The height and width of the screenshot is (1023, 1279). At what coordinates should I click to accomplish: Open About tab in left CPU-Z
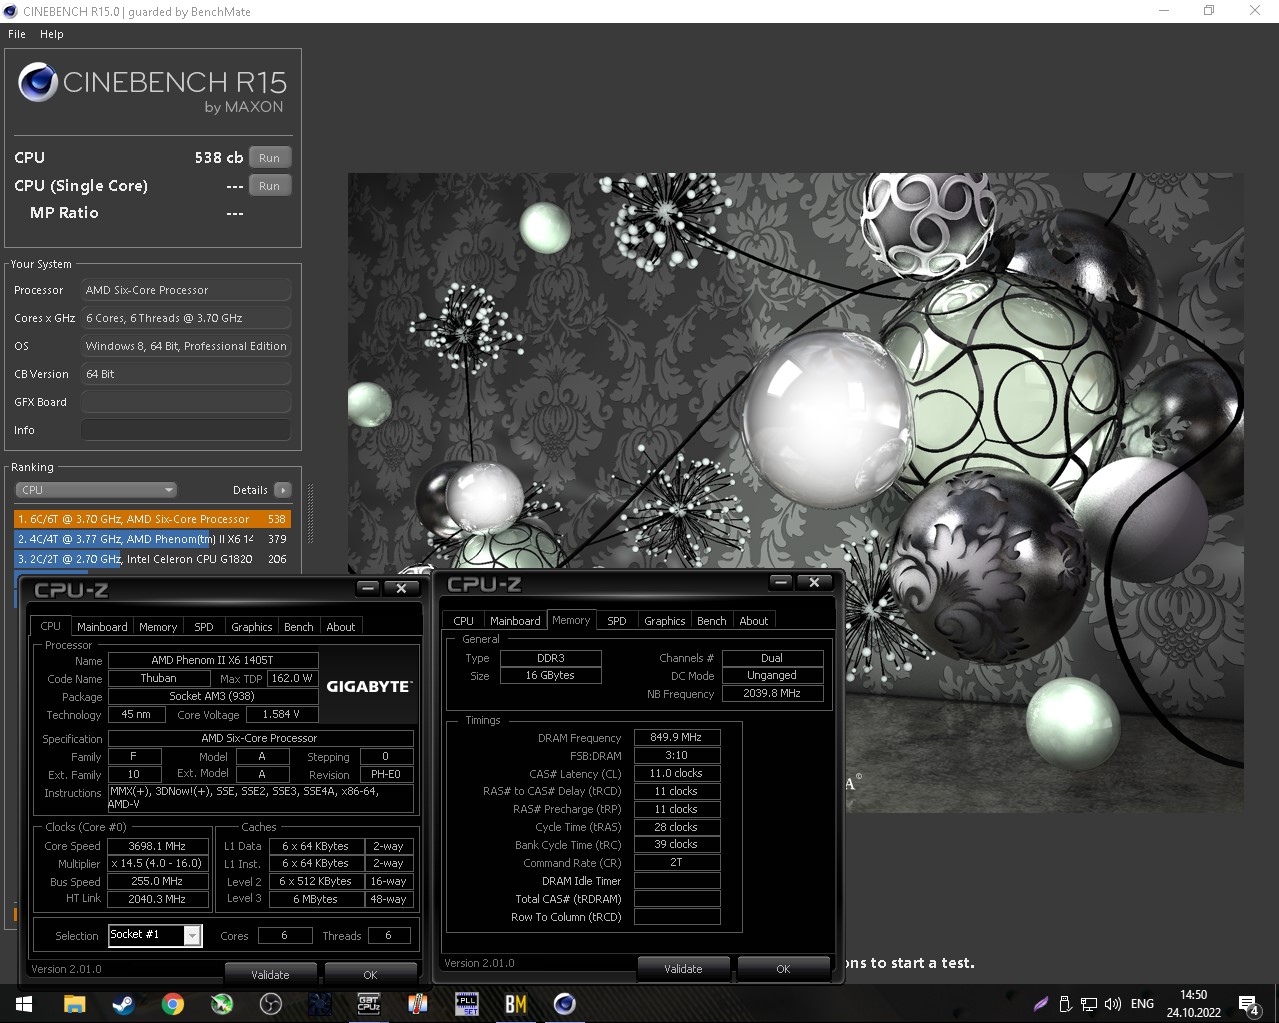pos(341,627)
